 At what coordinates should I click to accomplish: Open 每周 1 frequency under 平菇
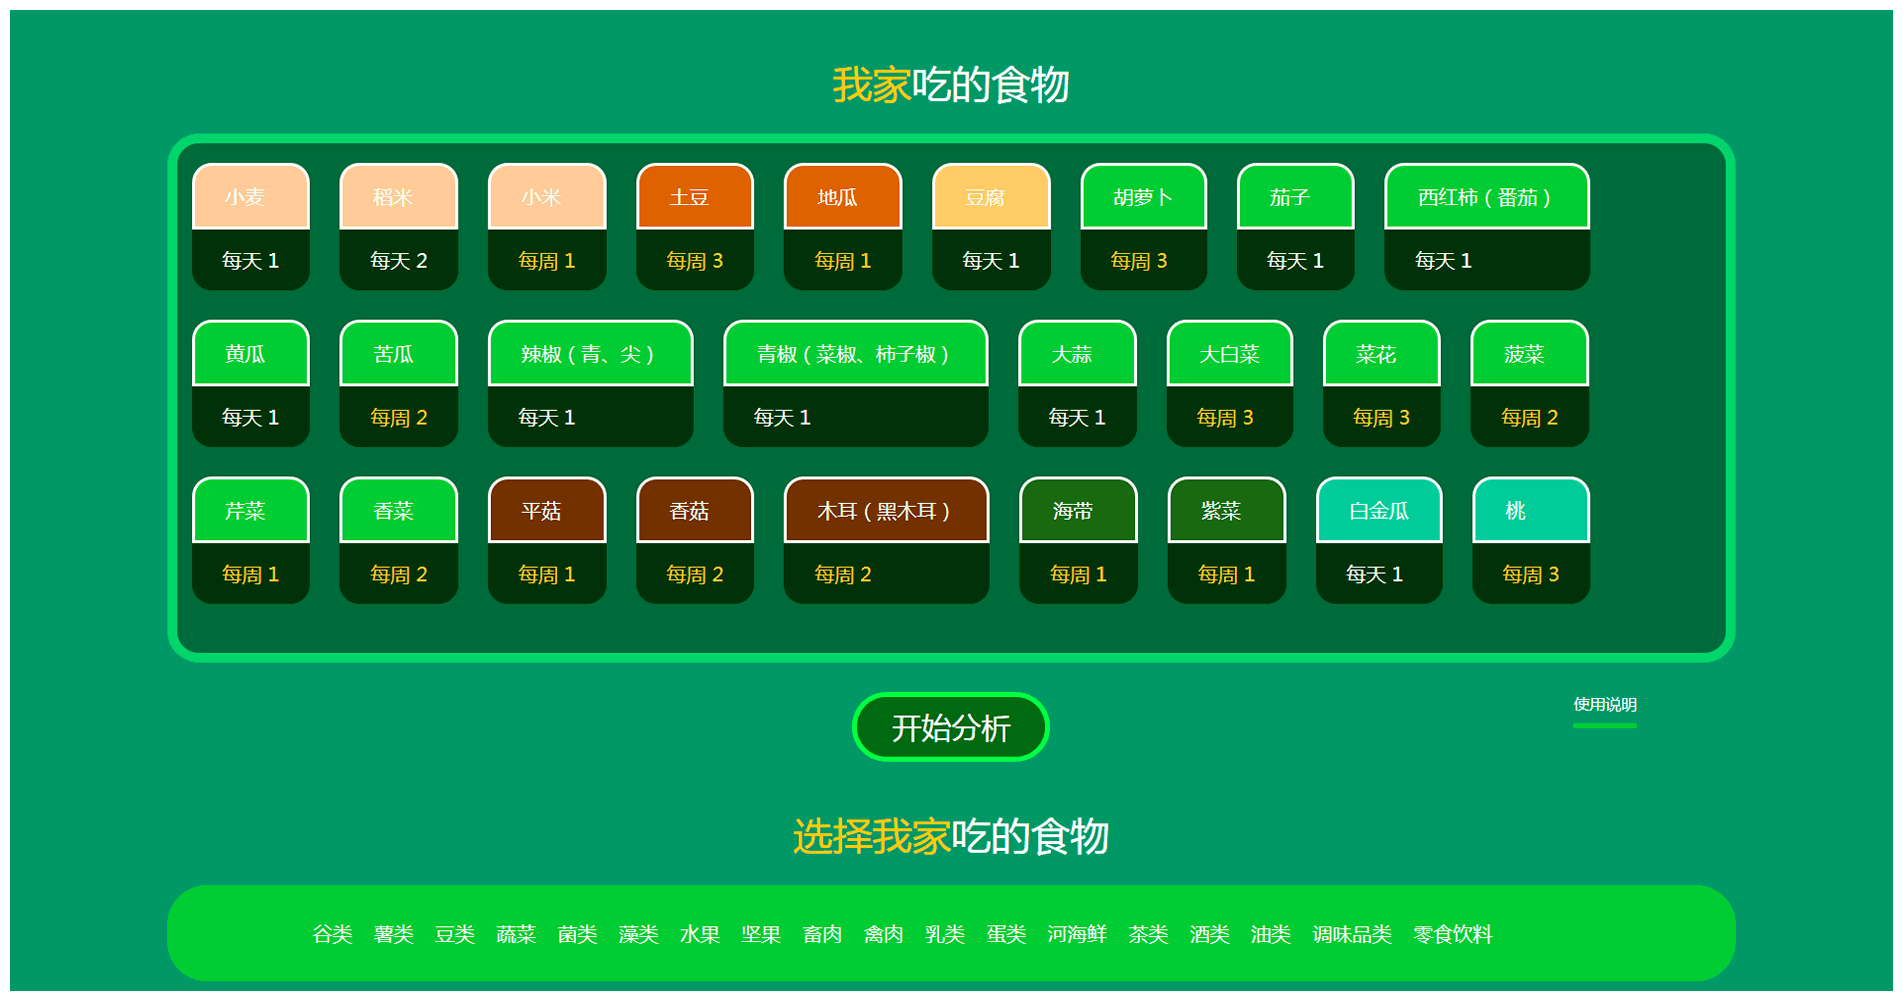pyautogui.click(x=546, y=573)
